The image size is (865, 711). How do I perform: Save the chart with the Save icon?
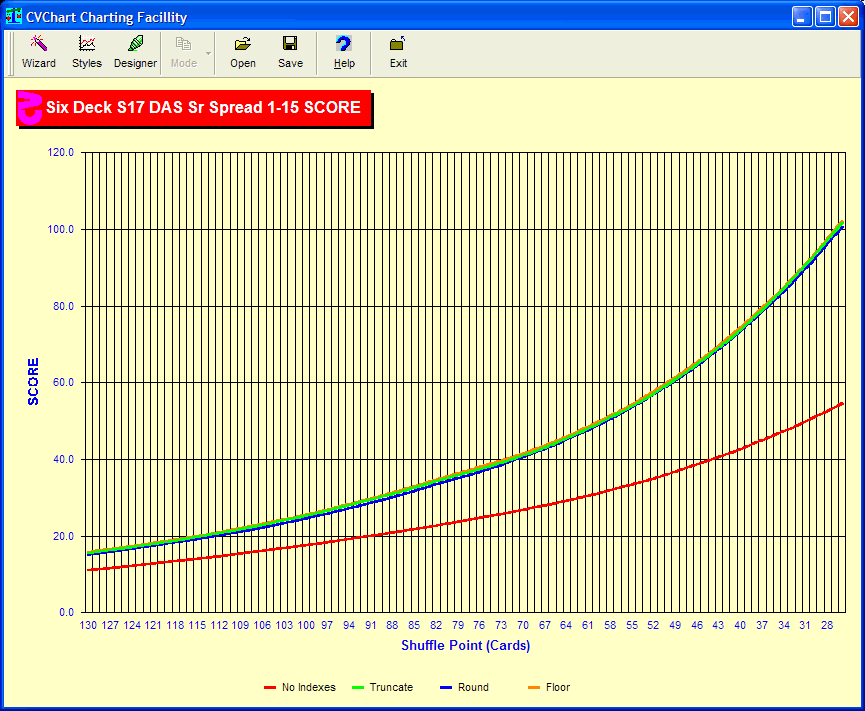tap(290, 52)
